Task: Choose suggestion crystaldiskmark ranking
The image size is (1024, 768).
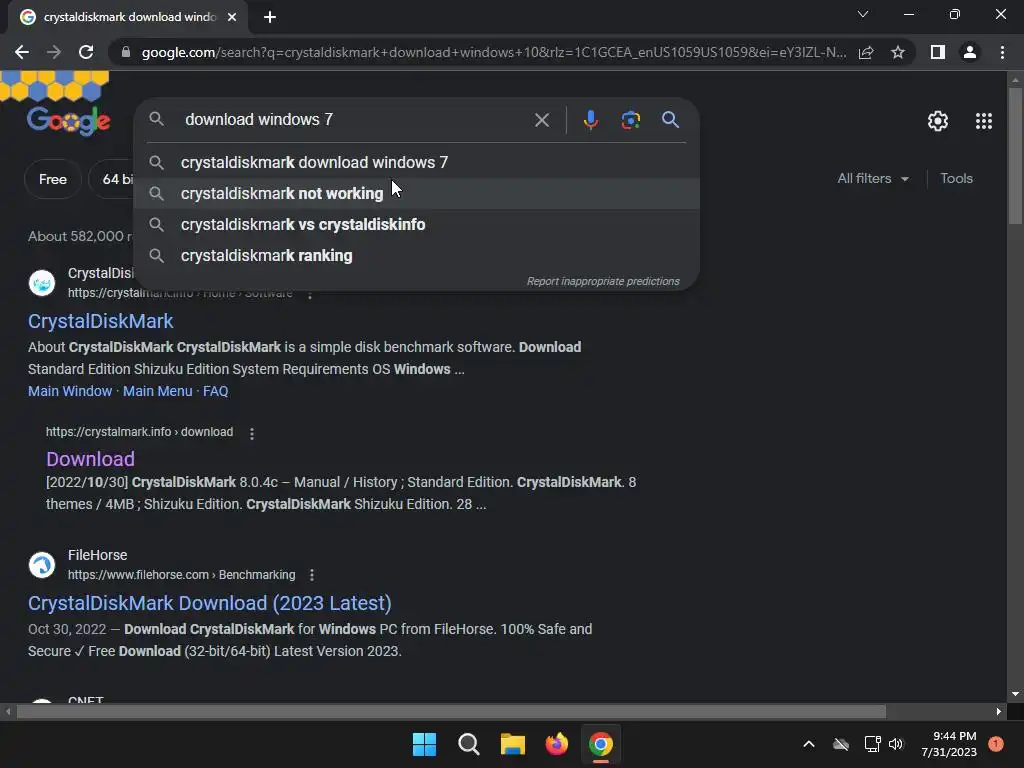Action: (416, 255)
